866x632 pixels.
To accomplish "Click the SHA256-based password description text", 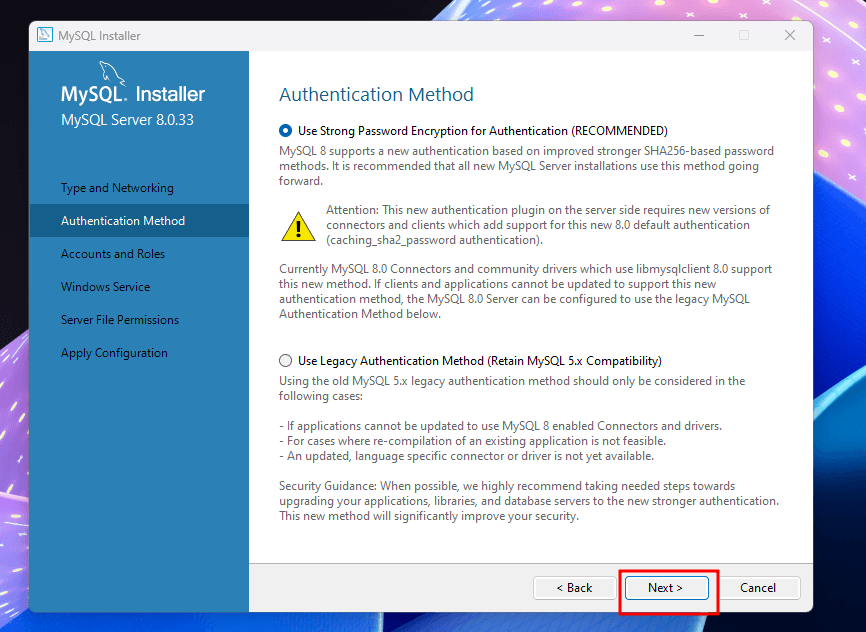I will point(526,166).
